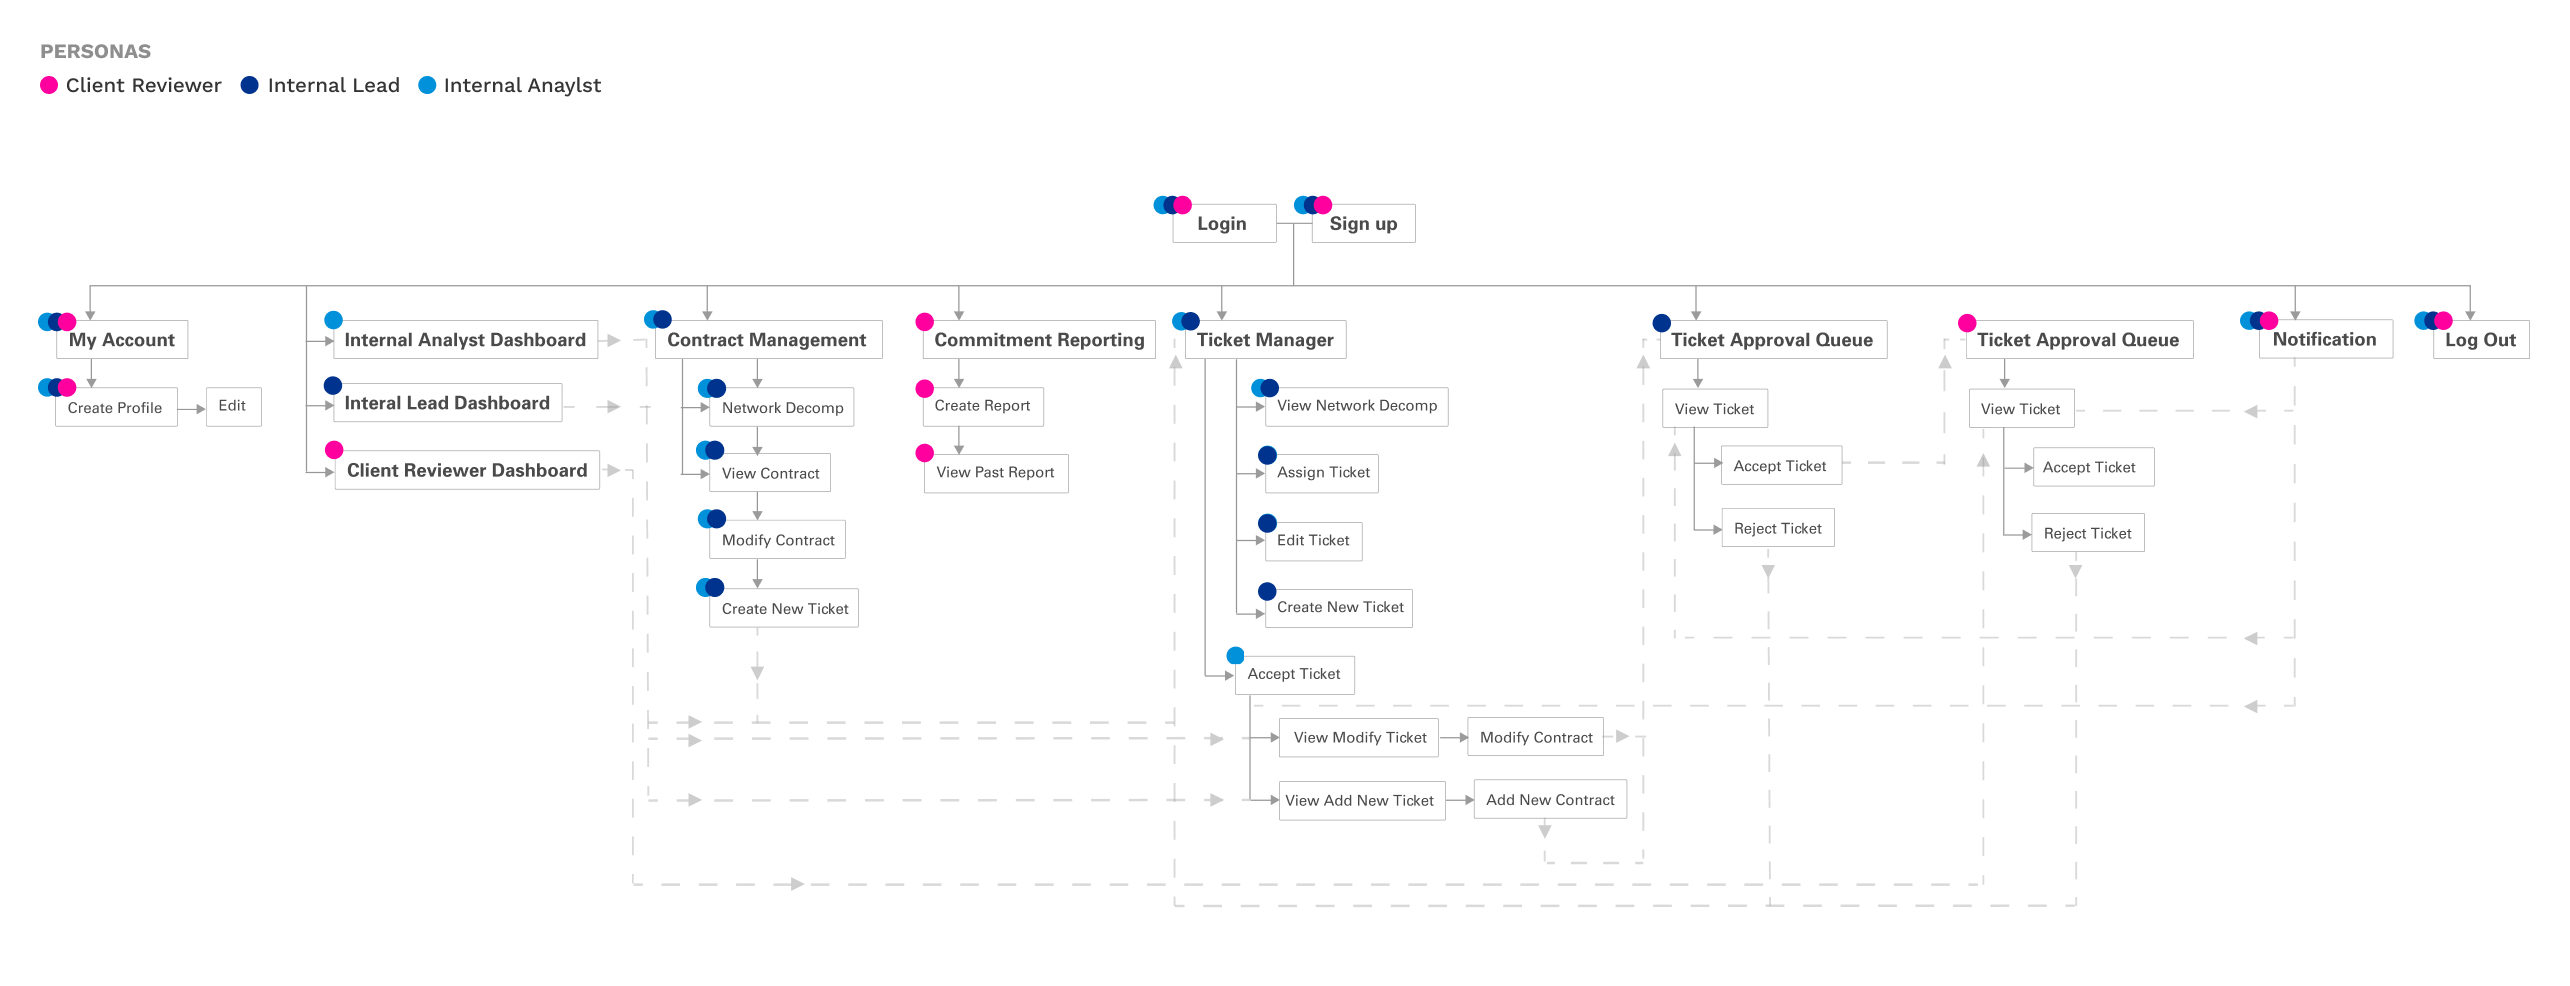This screenshot has height=986, width=2570.
Task: Click the Edit box beside Create Profile
Action: click(233, 406)
